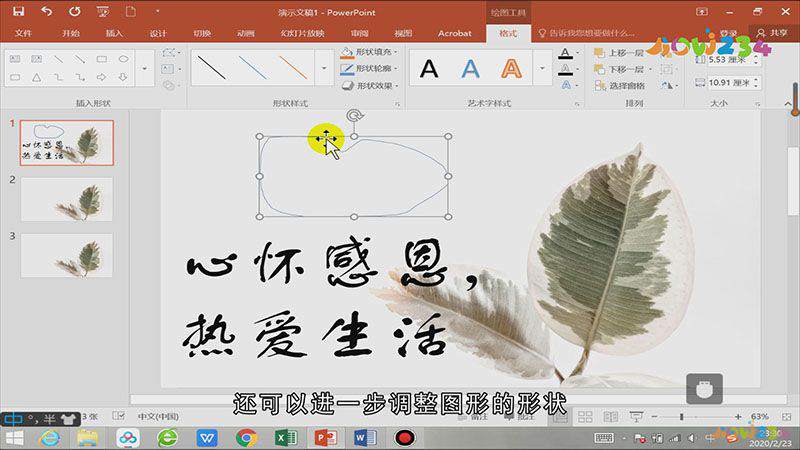Open the 形状效果 dropdown

coord(369,86)
